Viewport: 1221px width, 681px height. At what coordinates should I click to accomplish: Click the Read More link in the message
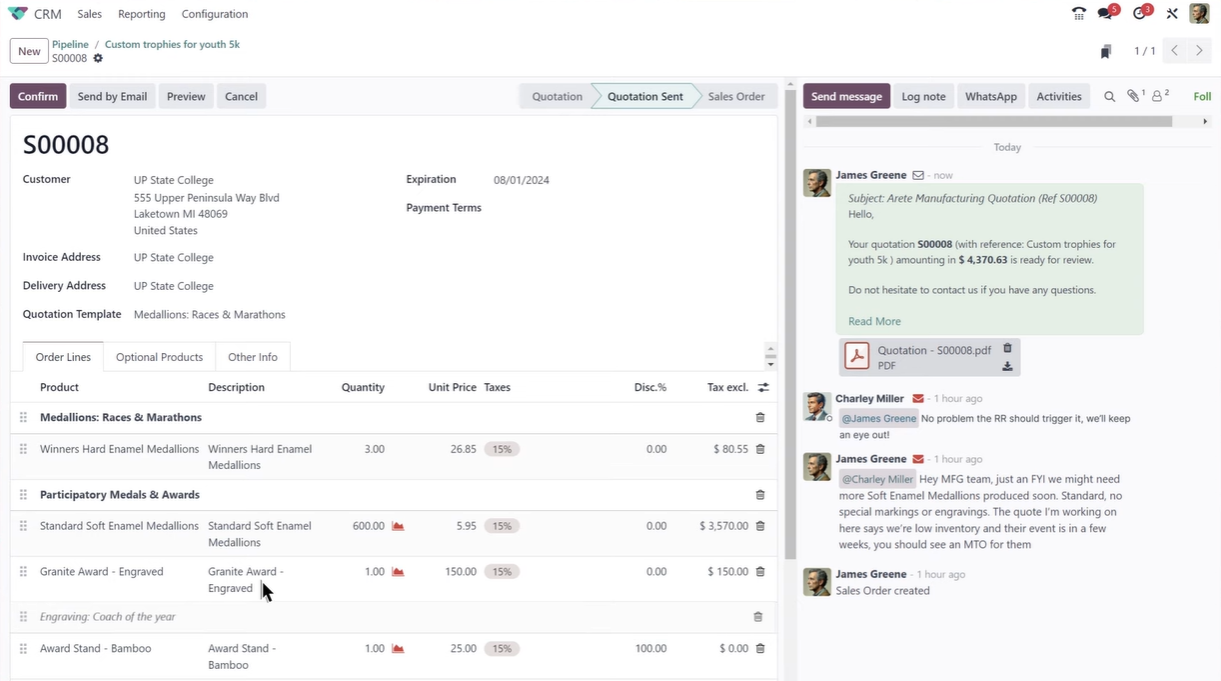point(874,321)
